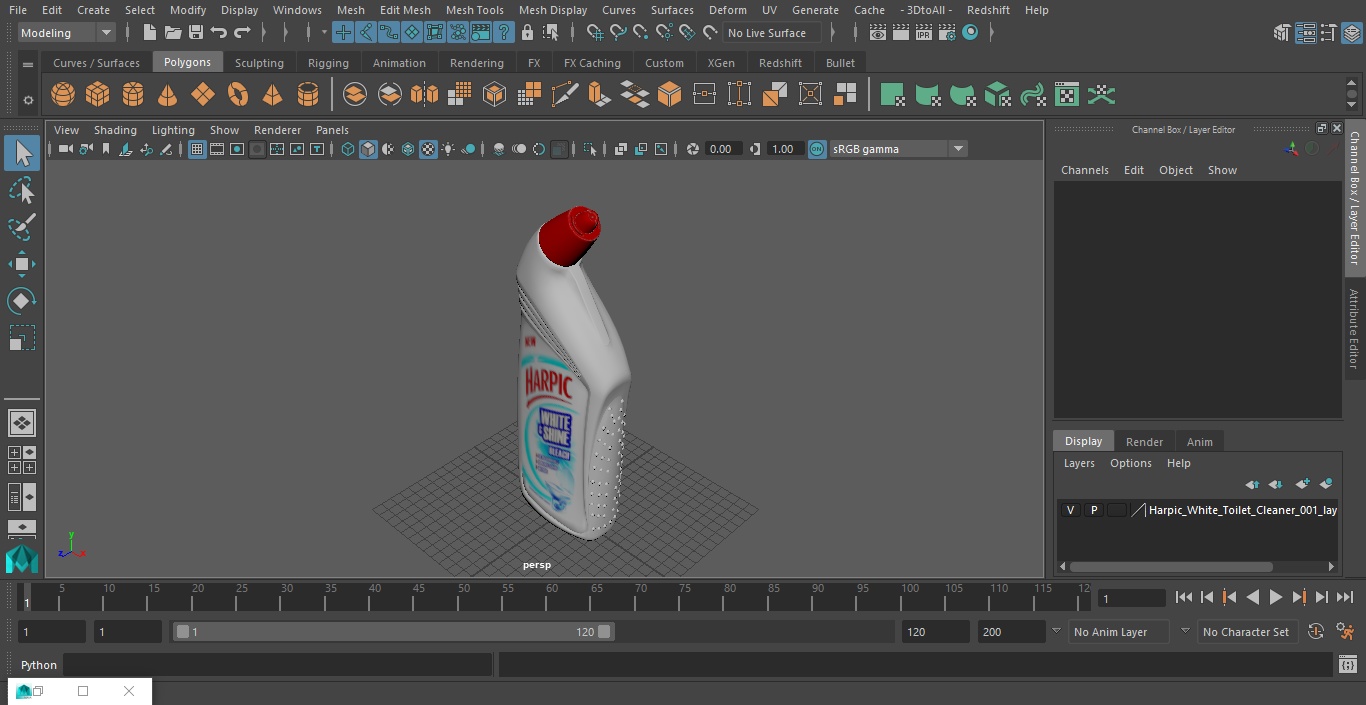This screenshot has width=1366, height=705.
Task: Click the Maya logo in toolbox bottom
Action: click(x=22, y=558)
